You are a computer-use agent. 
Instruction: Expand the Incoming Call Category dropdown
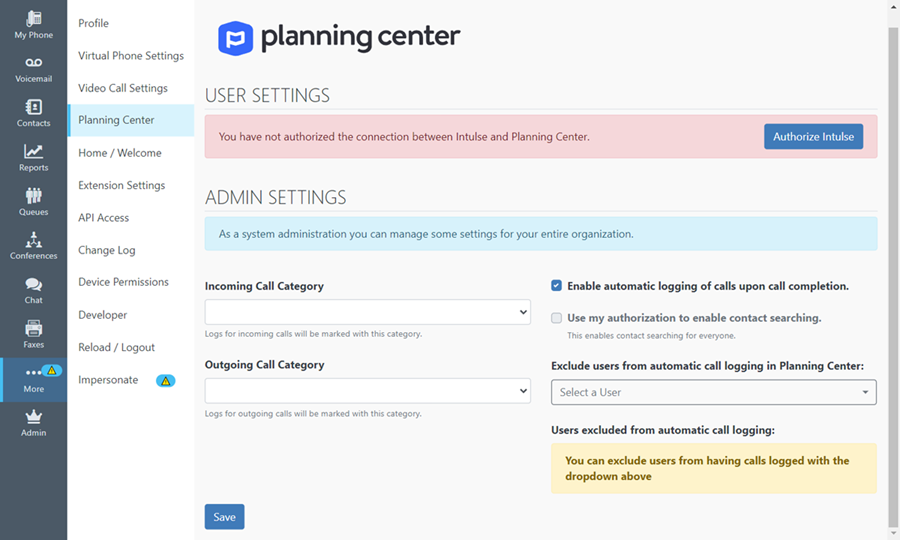pos(367,312)
